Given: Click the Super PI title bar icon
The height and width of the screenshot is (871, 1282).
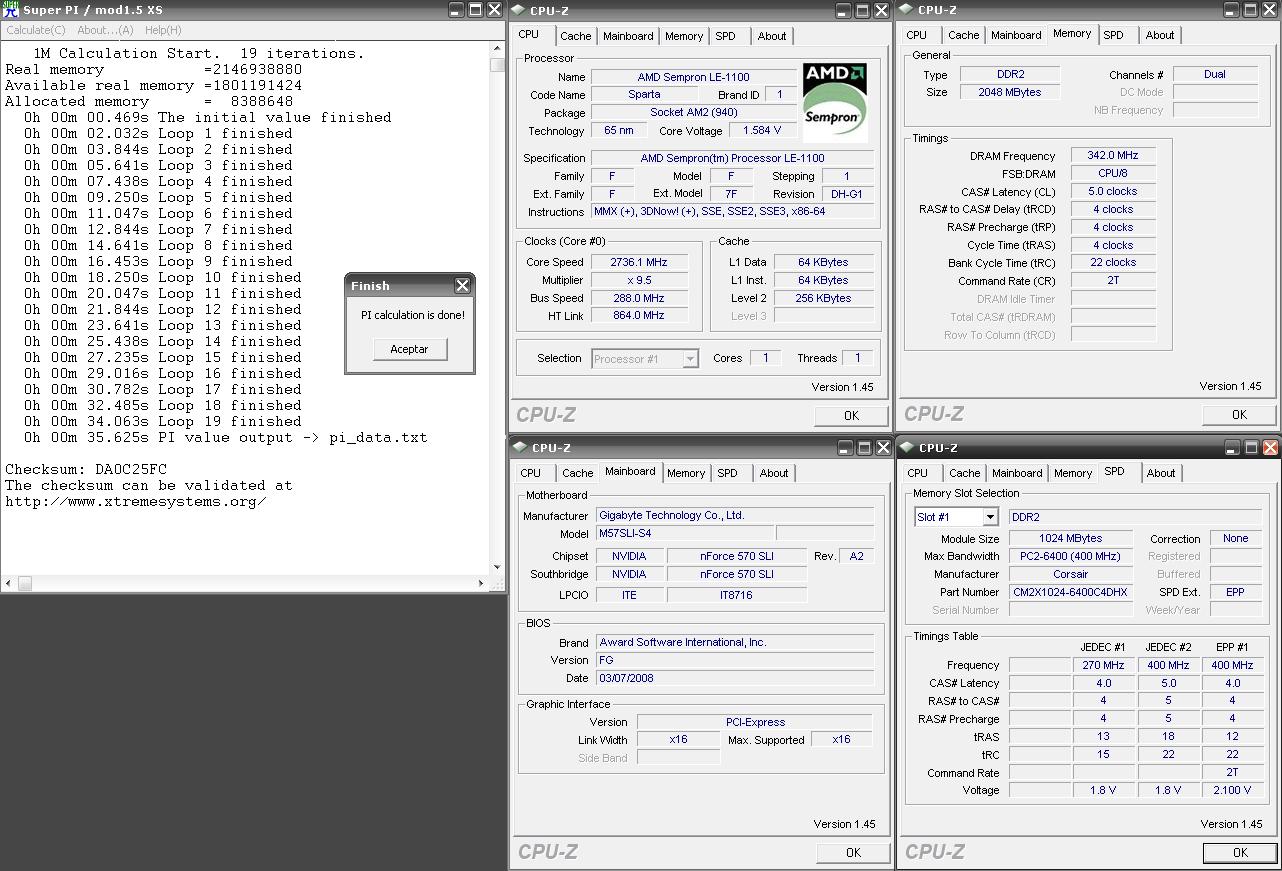Looking at the screenshot, I should pos(12,9).
